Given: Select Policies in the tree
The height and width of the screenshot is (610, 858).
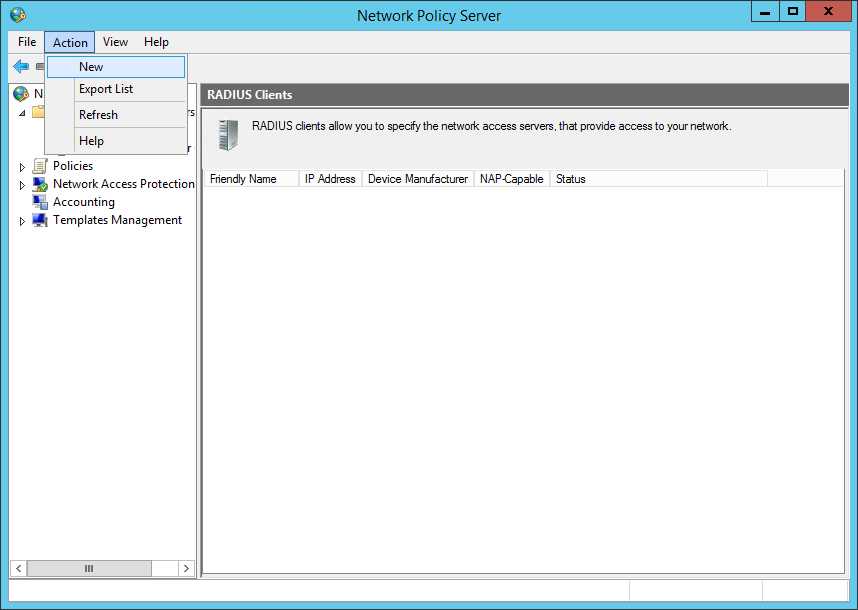Looking at the screenshot, I should (x=73, y=166).
